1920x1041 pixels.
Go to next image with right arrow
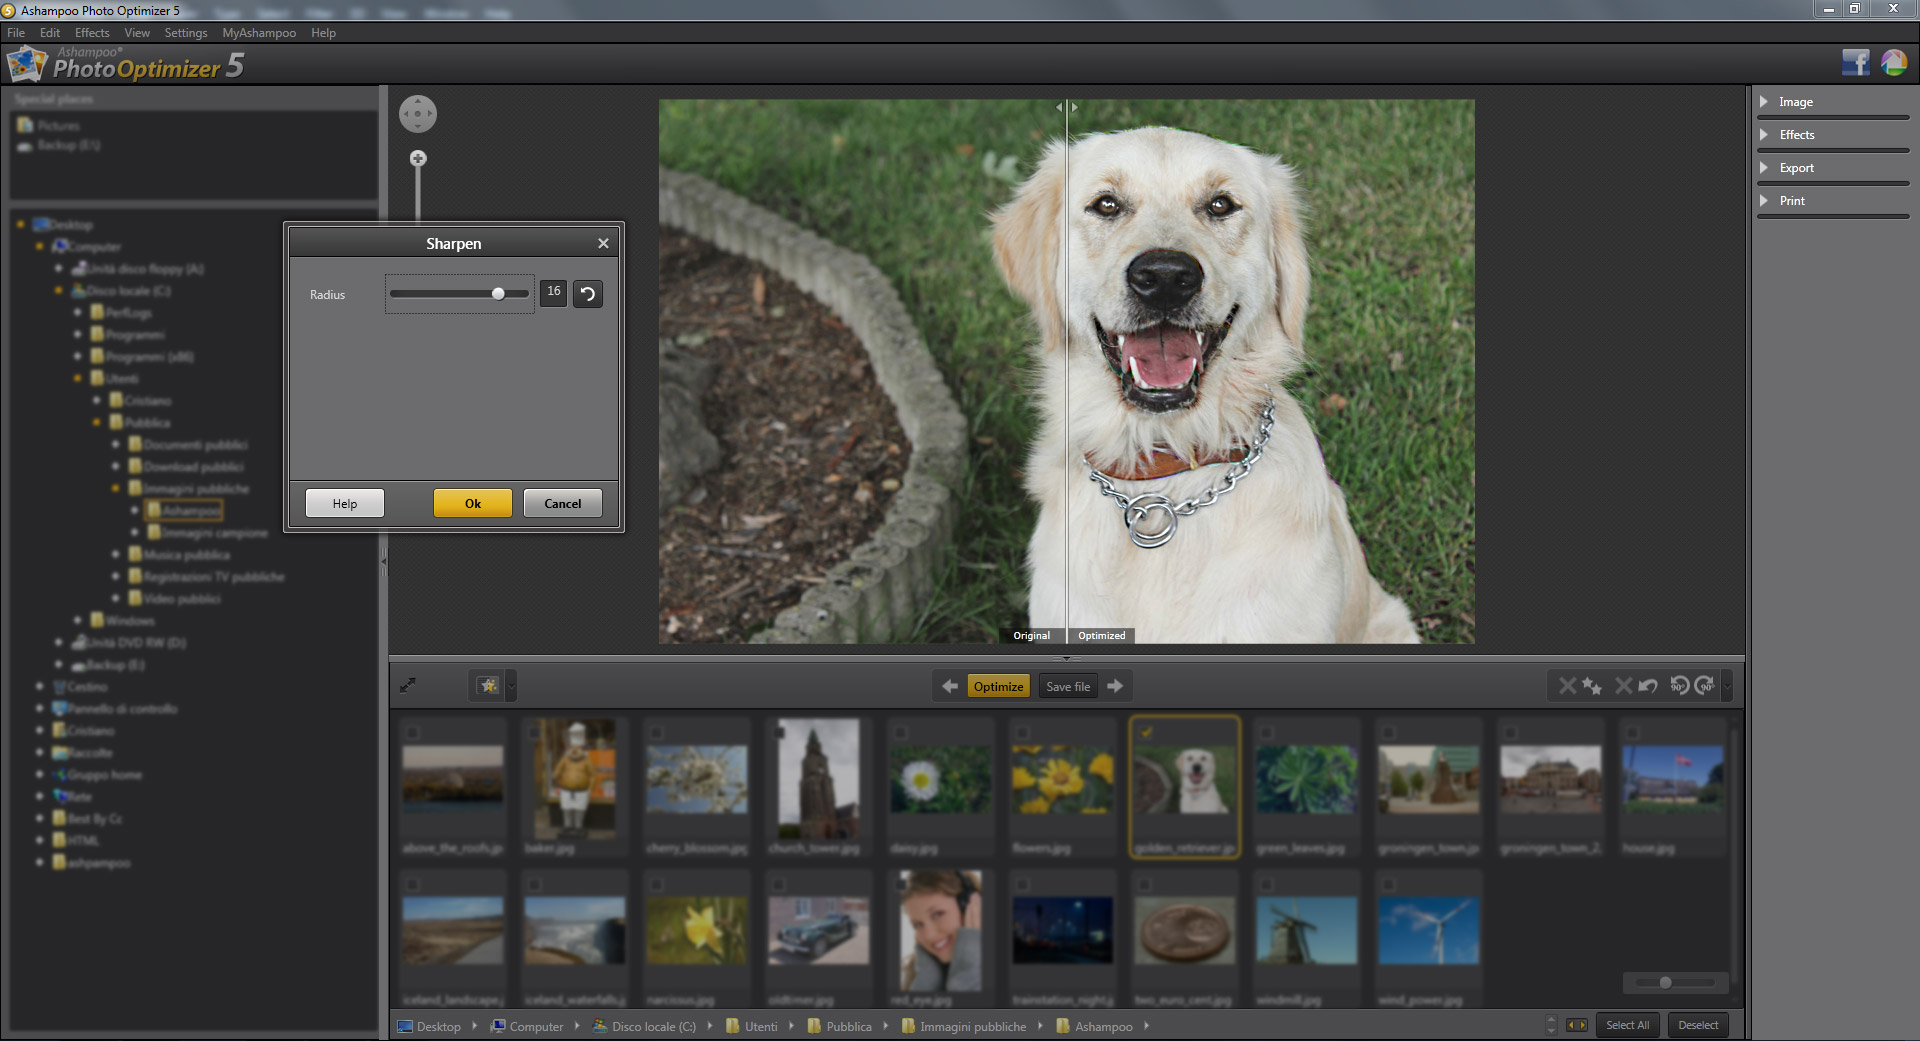(1115, 686)
